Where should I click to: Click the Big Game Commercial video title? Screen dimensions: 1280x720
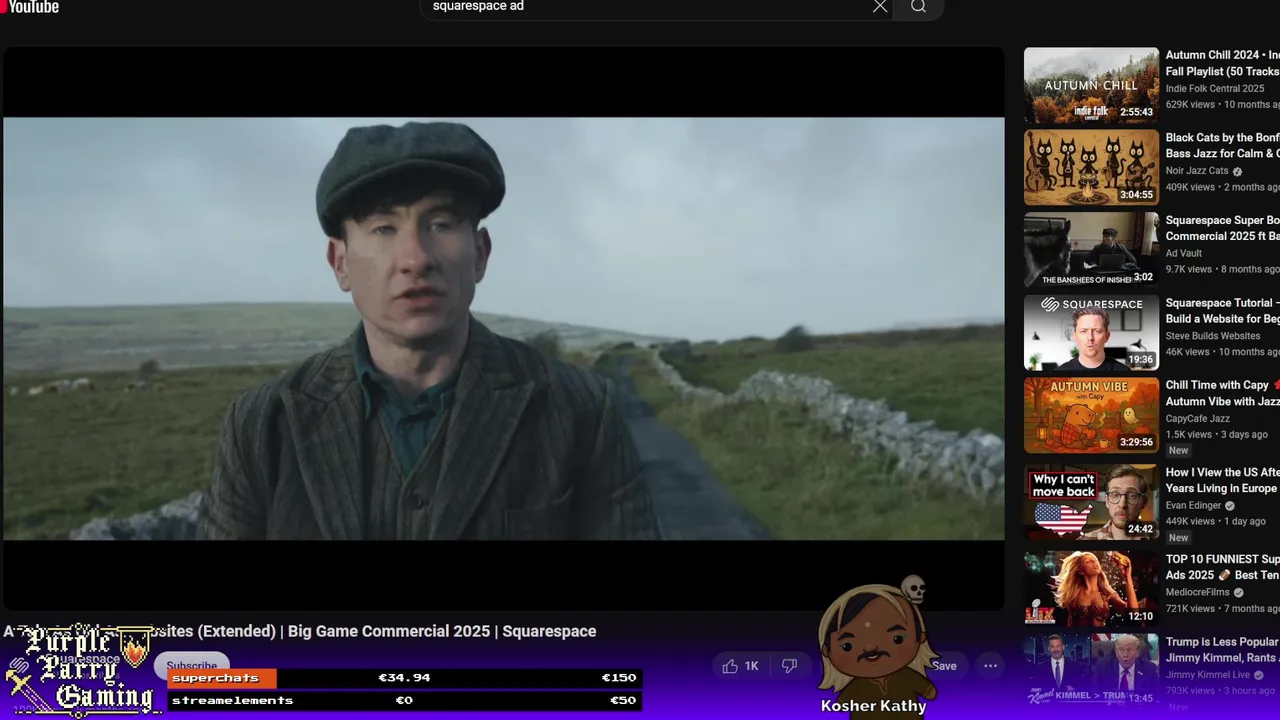tap(299, 631)
